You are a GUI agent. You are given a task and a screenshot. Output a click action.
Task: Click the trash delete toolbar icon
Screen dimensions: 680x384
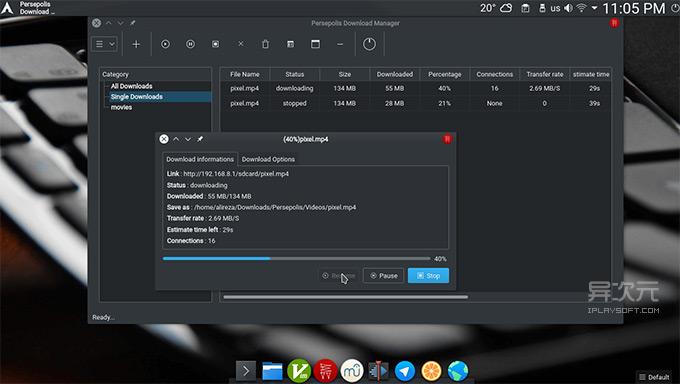pos(265,44)
